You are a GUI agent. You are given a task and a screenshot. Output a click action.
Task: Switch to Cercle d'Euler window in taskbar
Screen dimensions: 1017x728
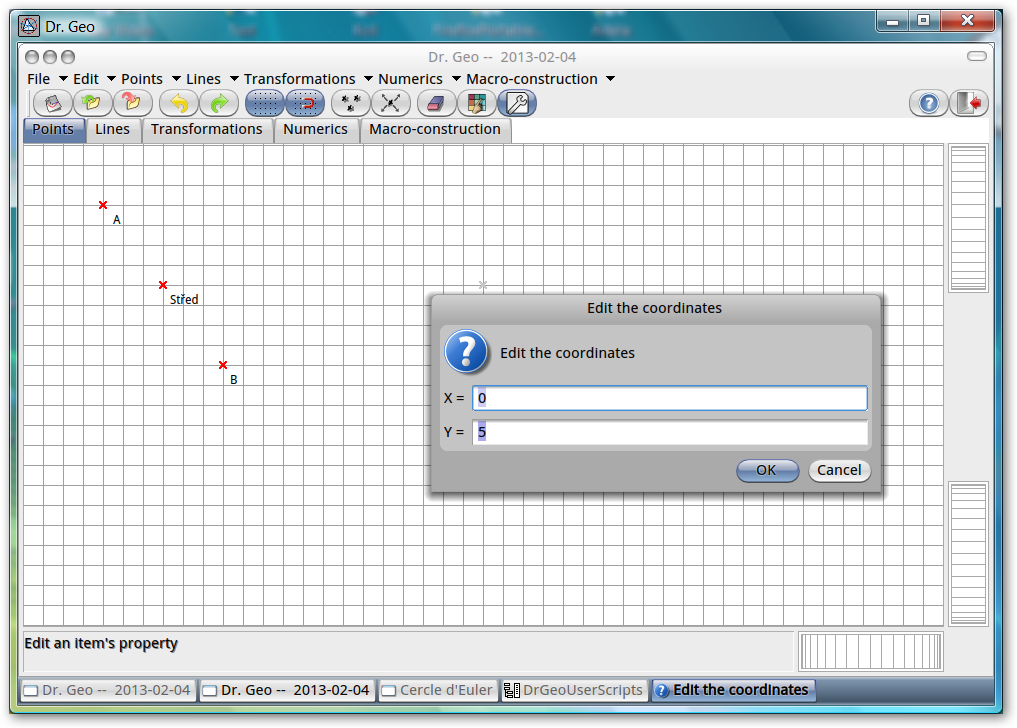437,690
